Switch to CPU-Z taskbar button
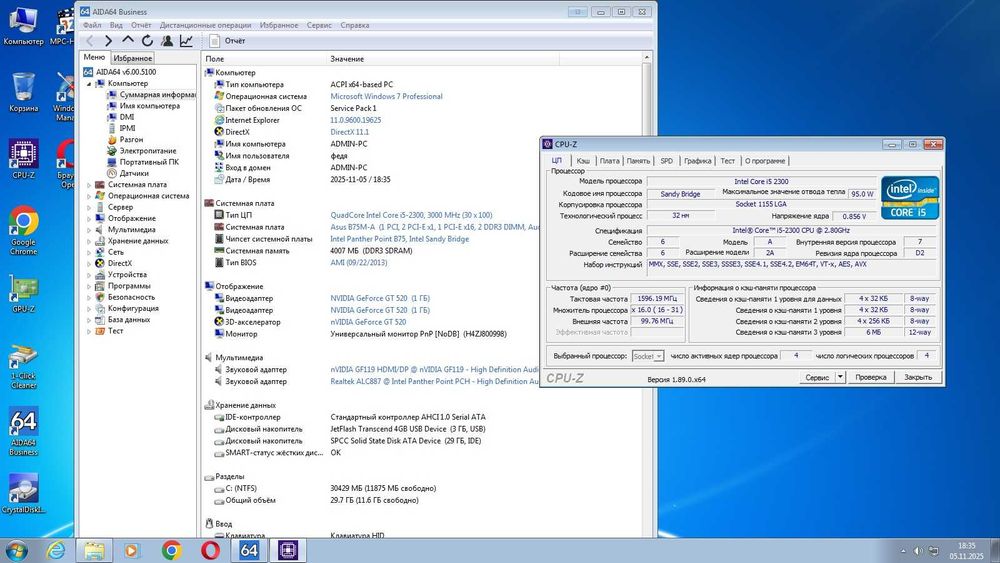Image resolution: width=1000 pixels, height=563 pixels. coord(288,550)
